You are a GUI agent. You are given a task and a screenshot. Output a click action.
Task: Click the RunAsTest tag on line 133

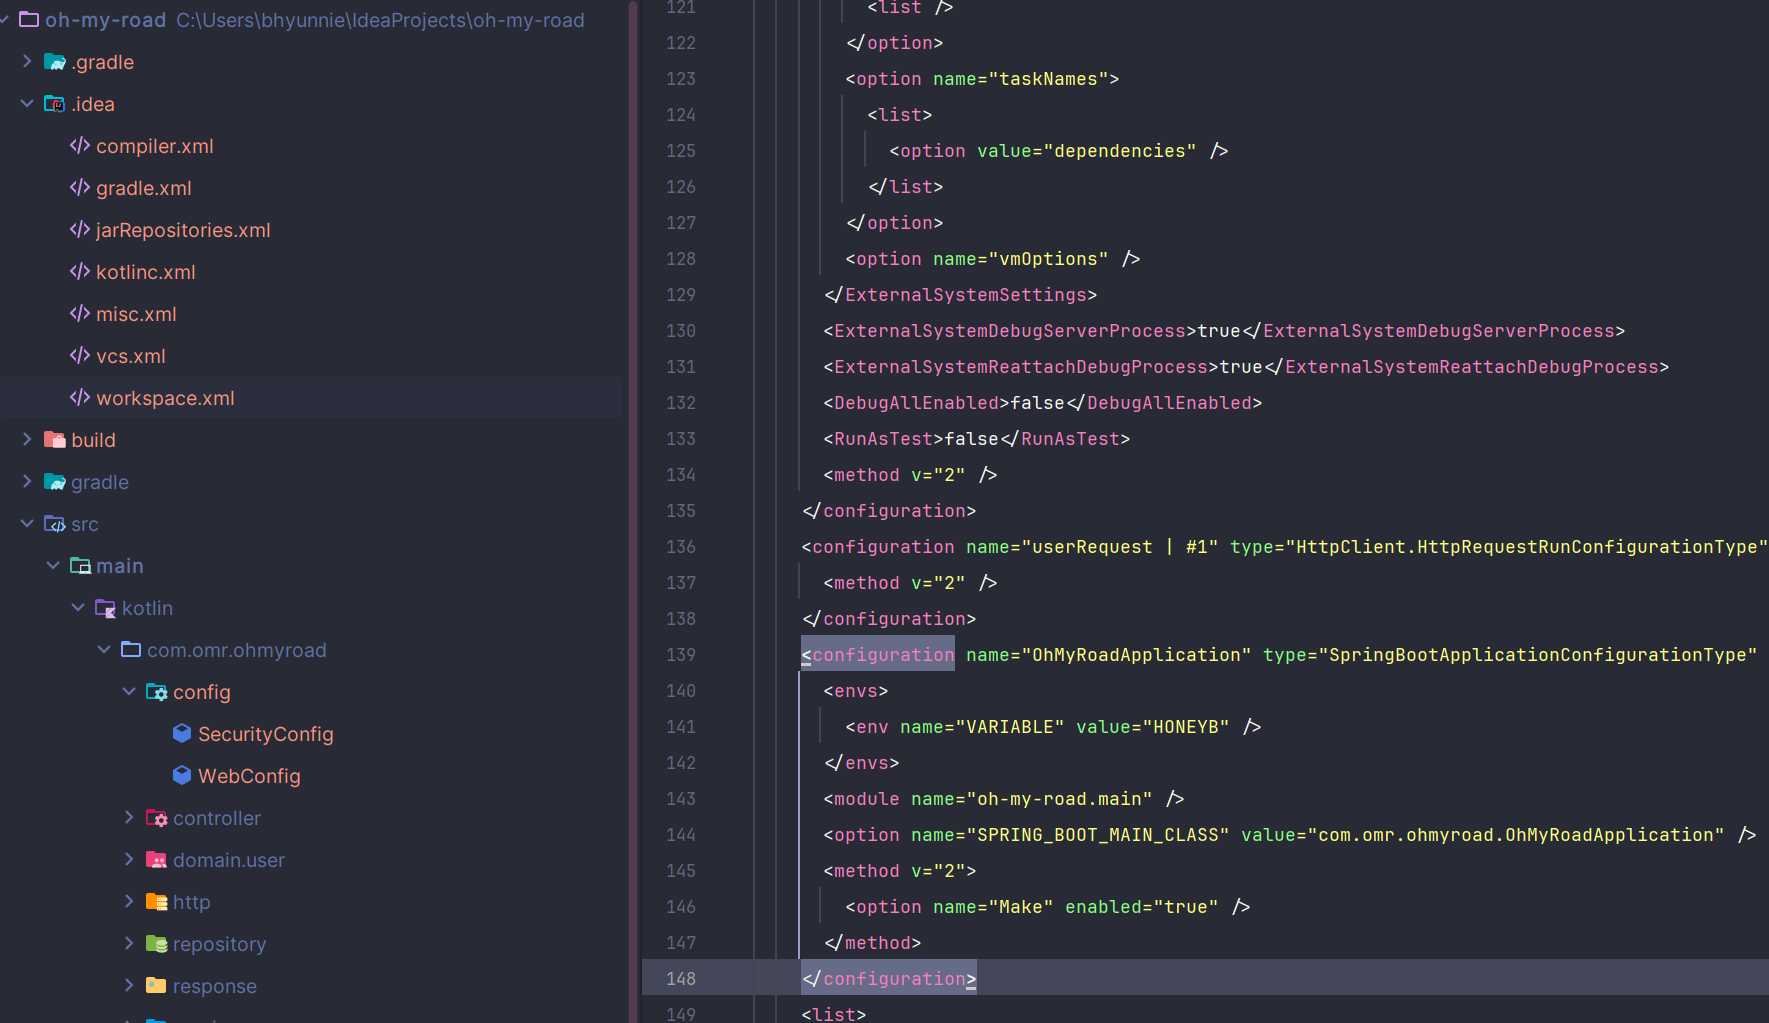pyautogui.click(x=884, y=439)
